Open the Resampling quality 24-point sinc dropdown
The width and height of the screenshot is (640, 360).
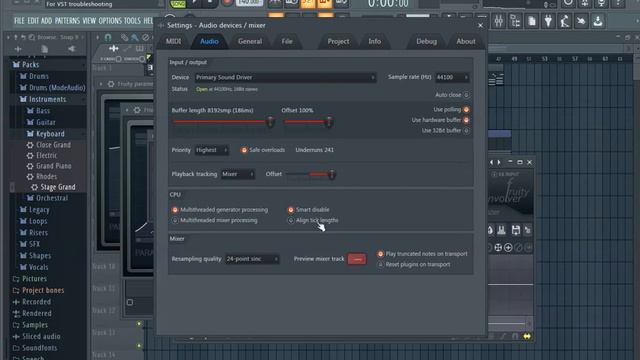[252, 259]
